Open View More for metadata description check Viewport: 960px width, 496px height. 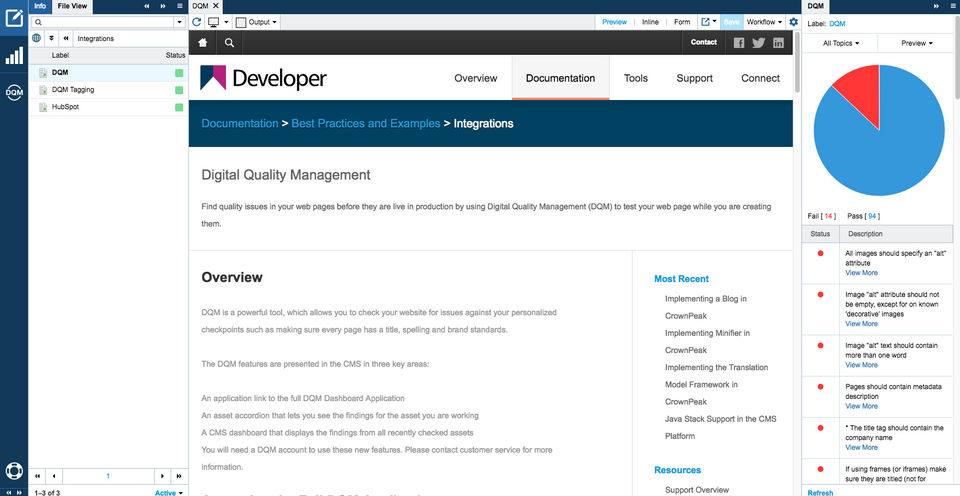861,406
